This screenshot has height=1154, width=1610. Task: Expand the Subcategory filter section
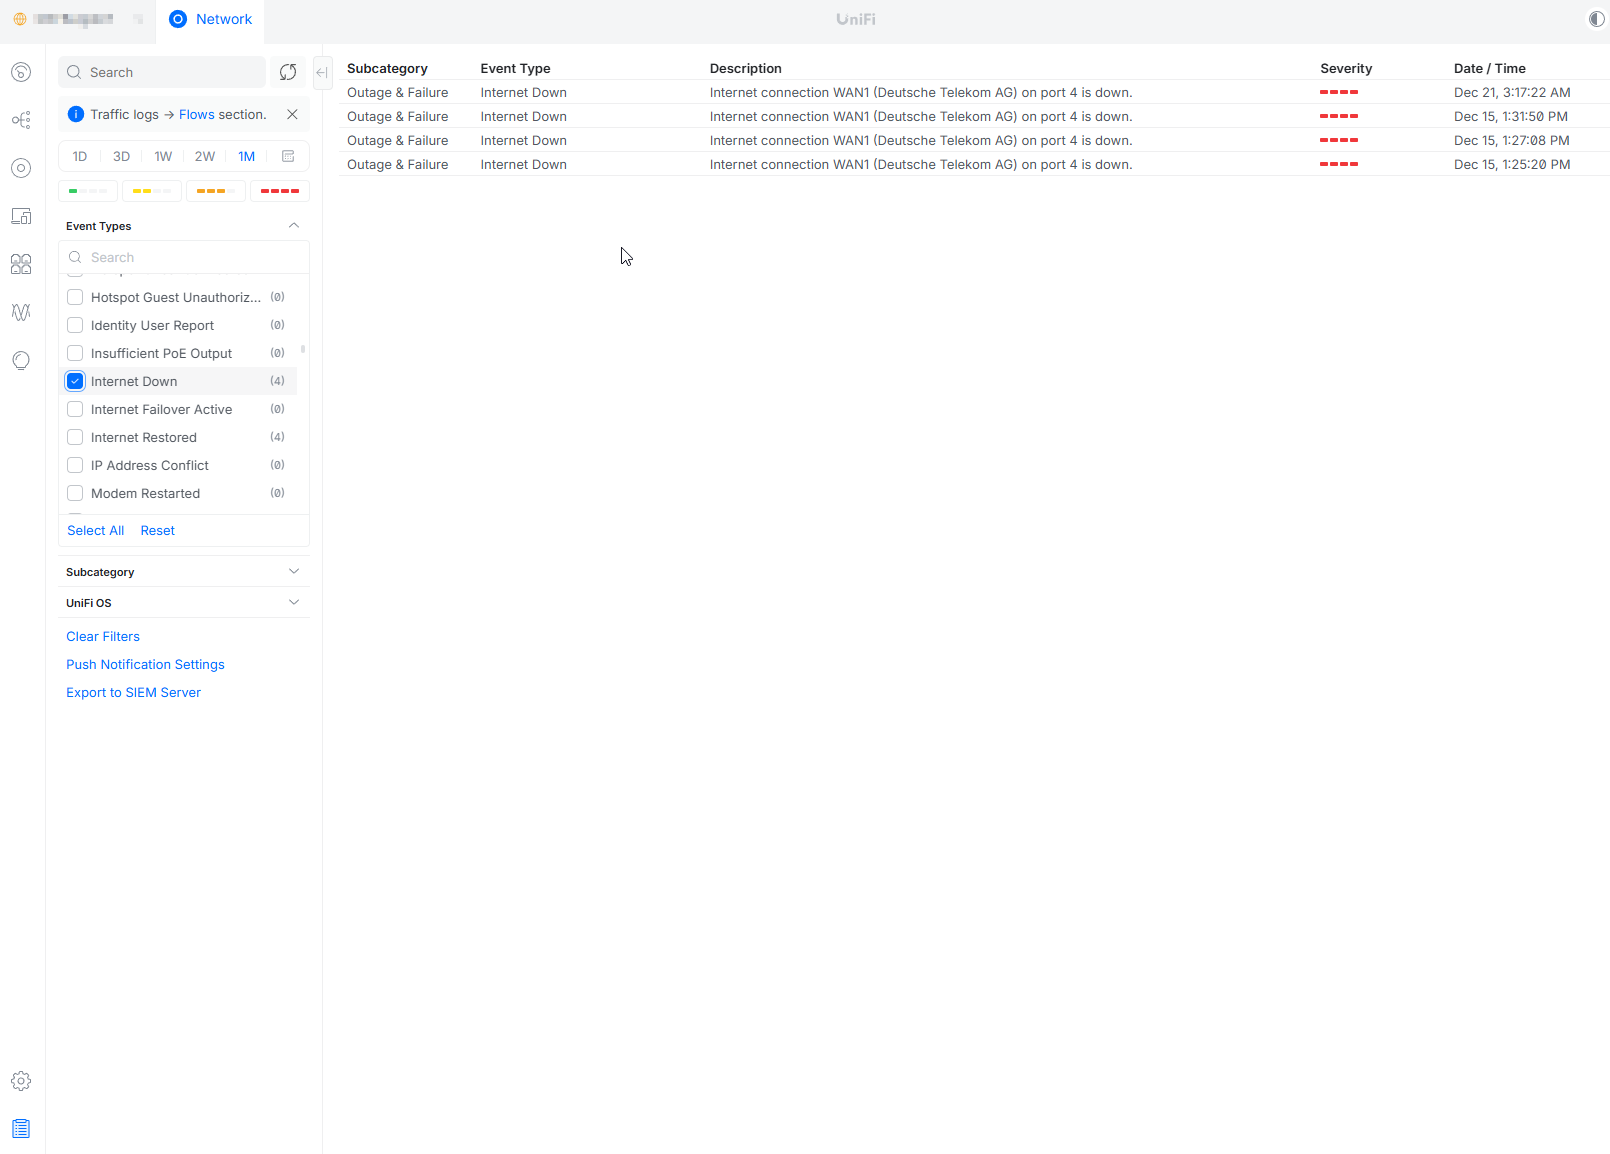[x=294, y=572]
